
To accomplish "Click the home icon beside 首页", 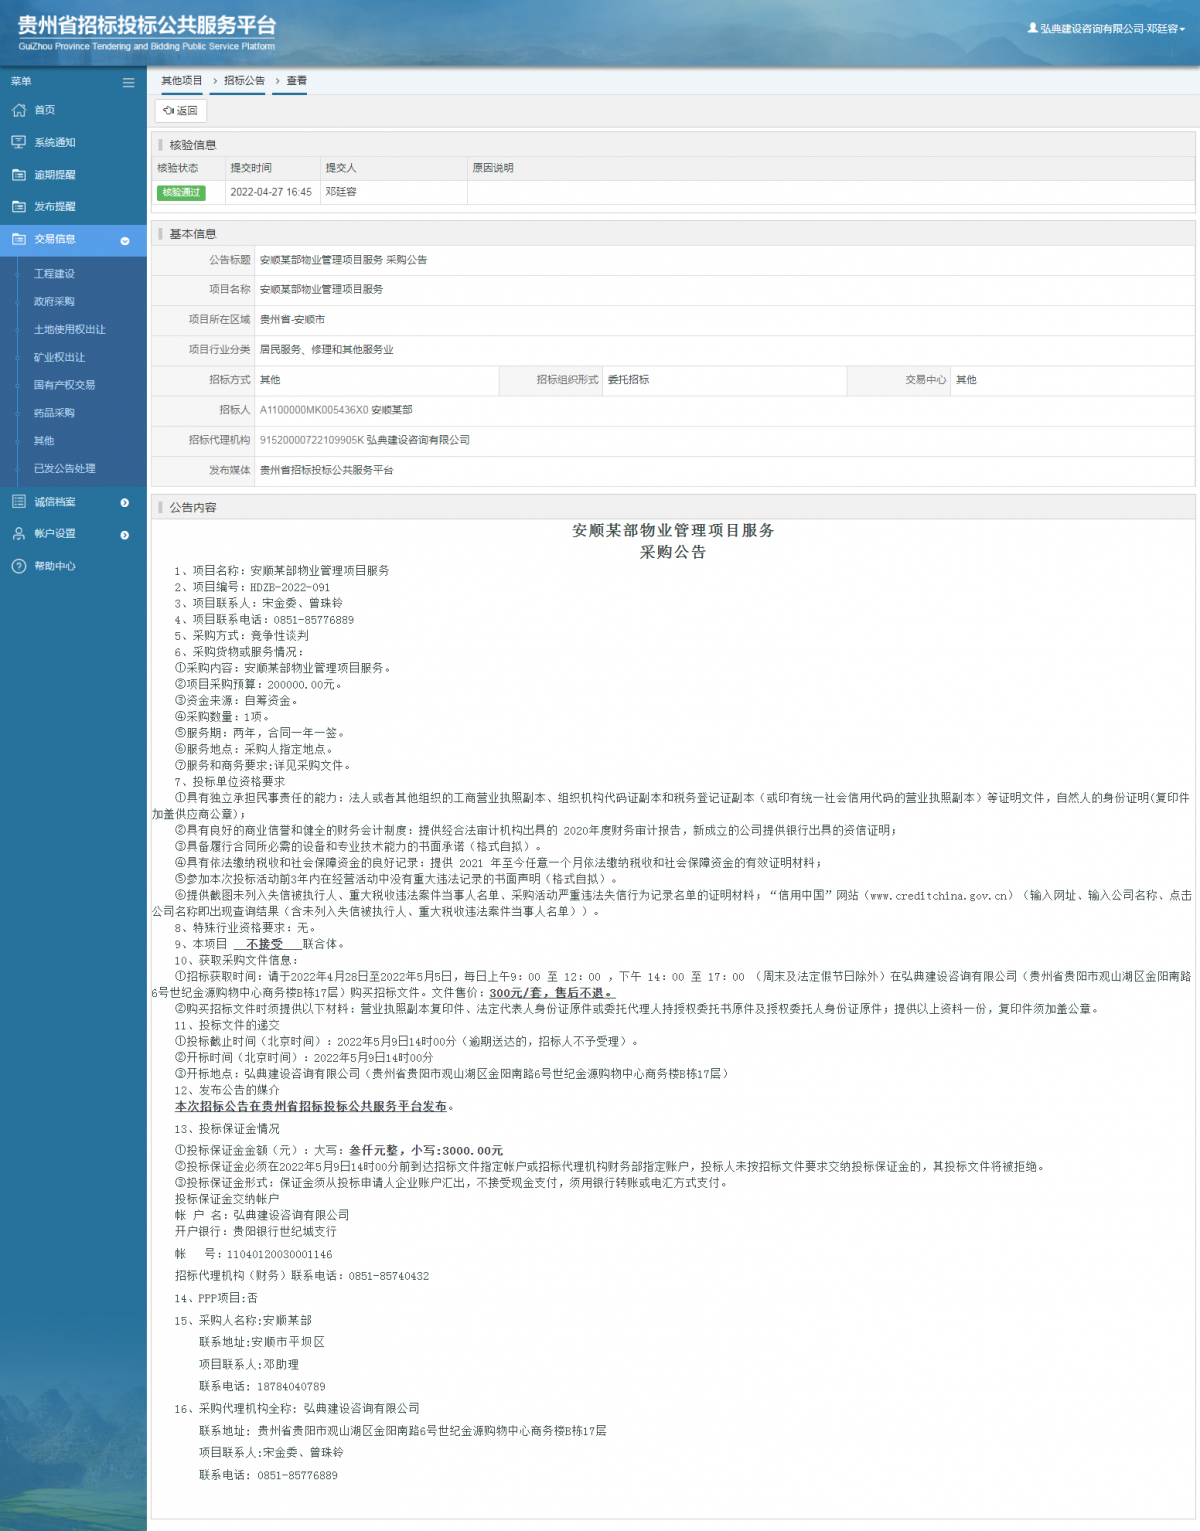I will tap(18, 110).
